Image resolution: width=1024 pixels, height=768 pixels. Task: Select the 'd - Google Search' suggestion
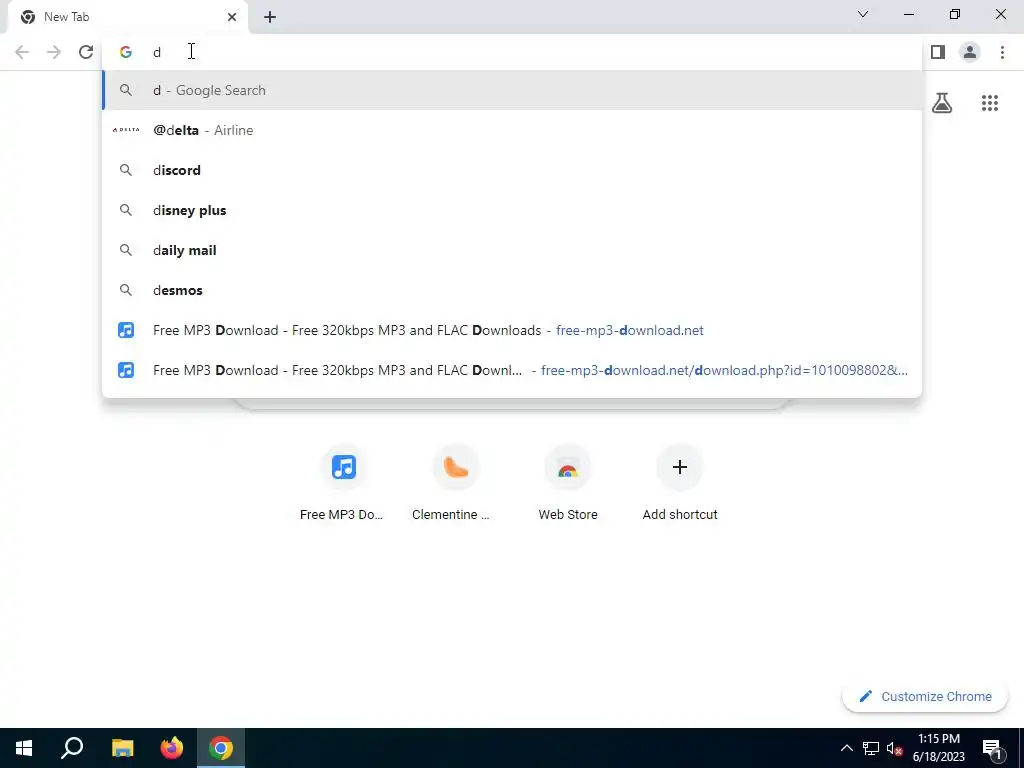[512, 90]
